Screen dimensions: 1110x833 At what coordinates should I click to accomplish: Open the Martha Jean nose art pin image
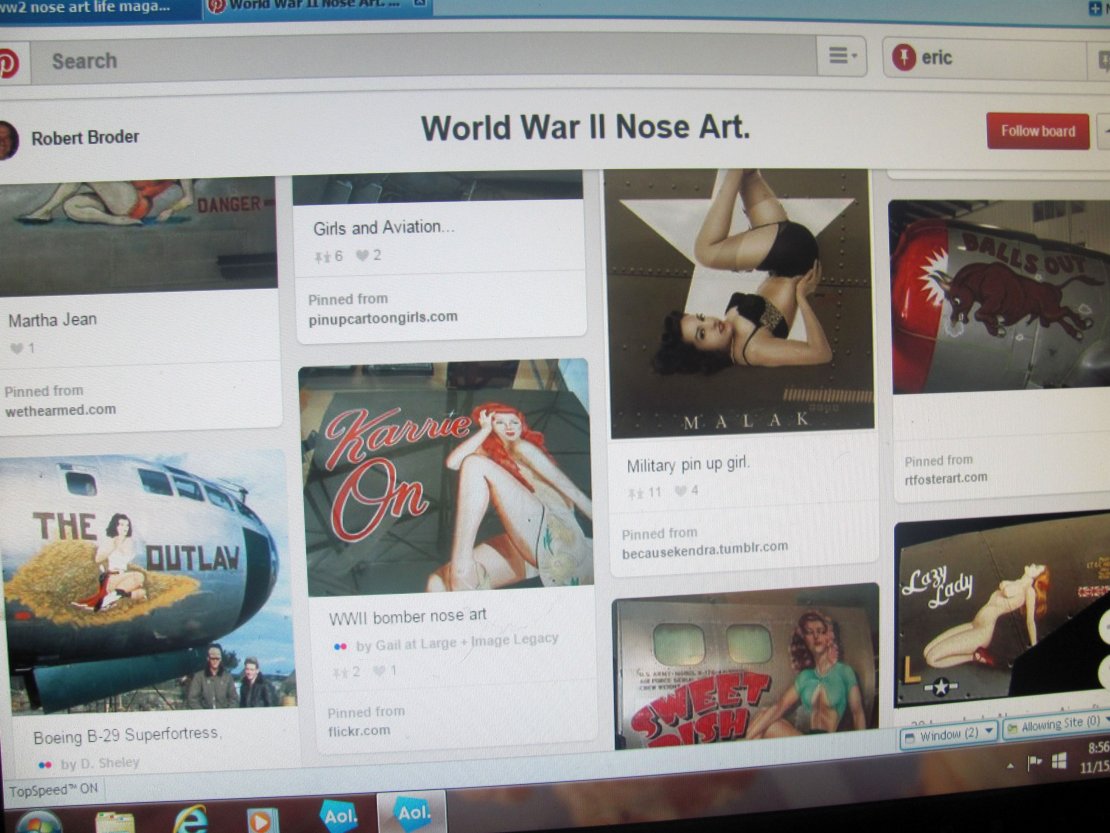pos(138,235)
